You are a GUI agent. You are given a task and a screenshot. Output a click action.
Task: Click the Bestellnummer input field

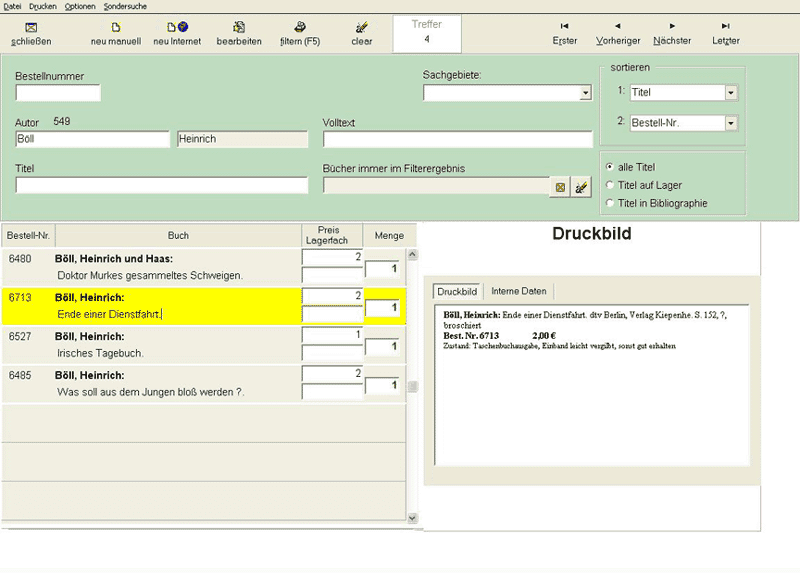point(58,93)
